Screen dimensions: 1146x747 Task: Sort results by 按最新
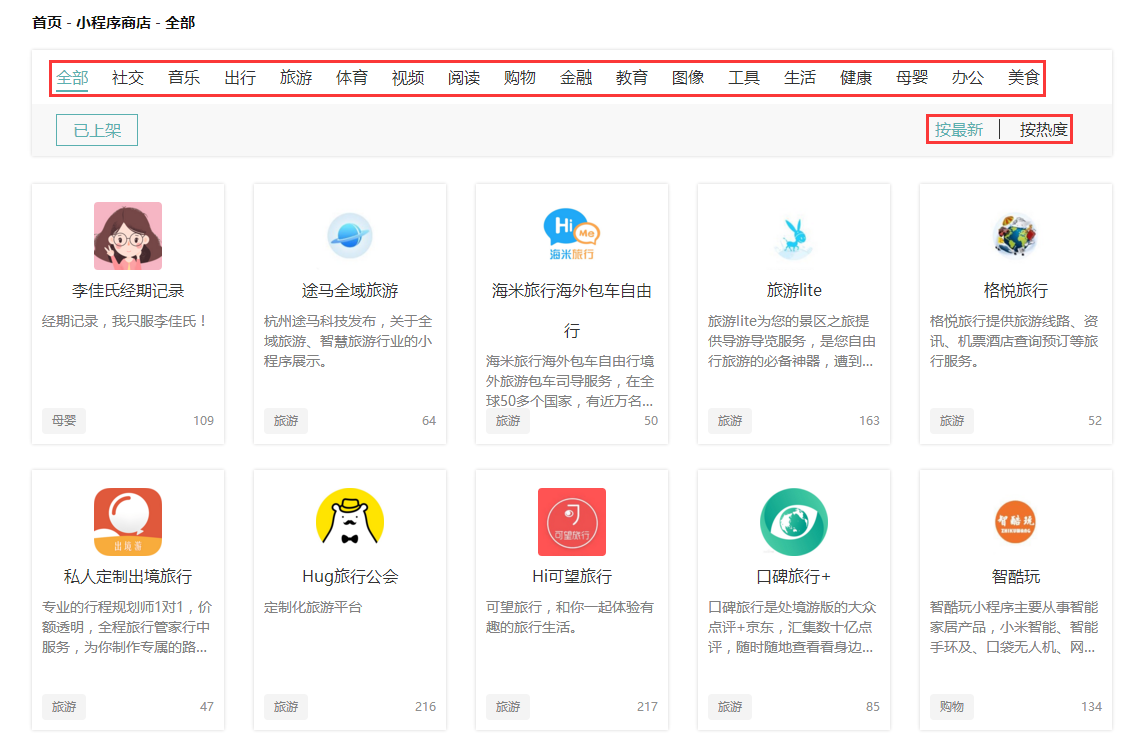click(961, 129)
